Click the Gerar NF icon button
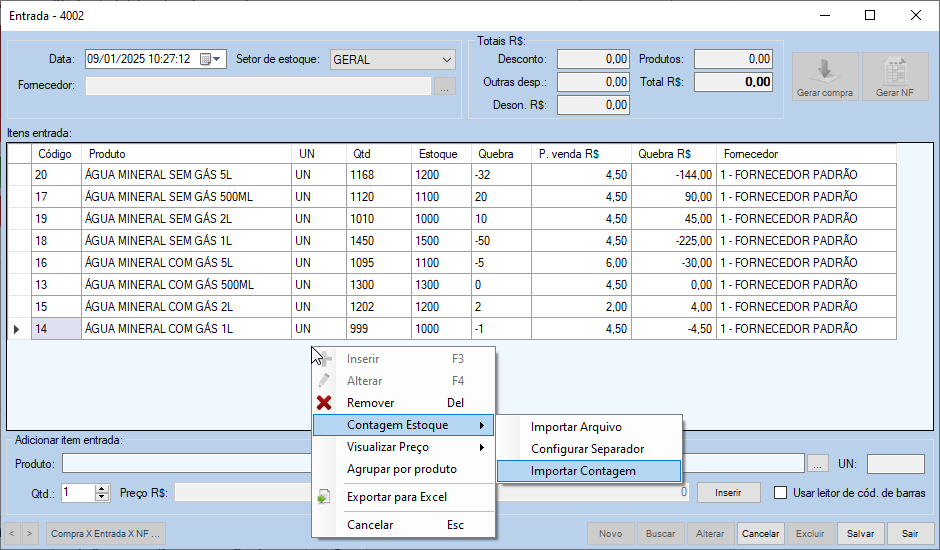 click(895, 77)
